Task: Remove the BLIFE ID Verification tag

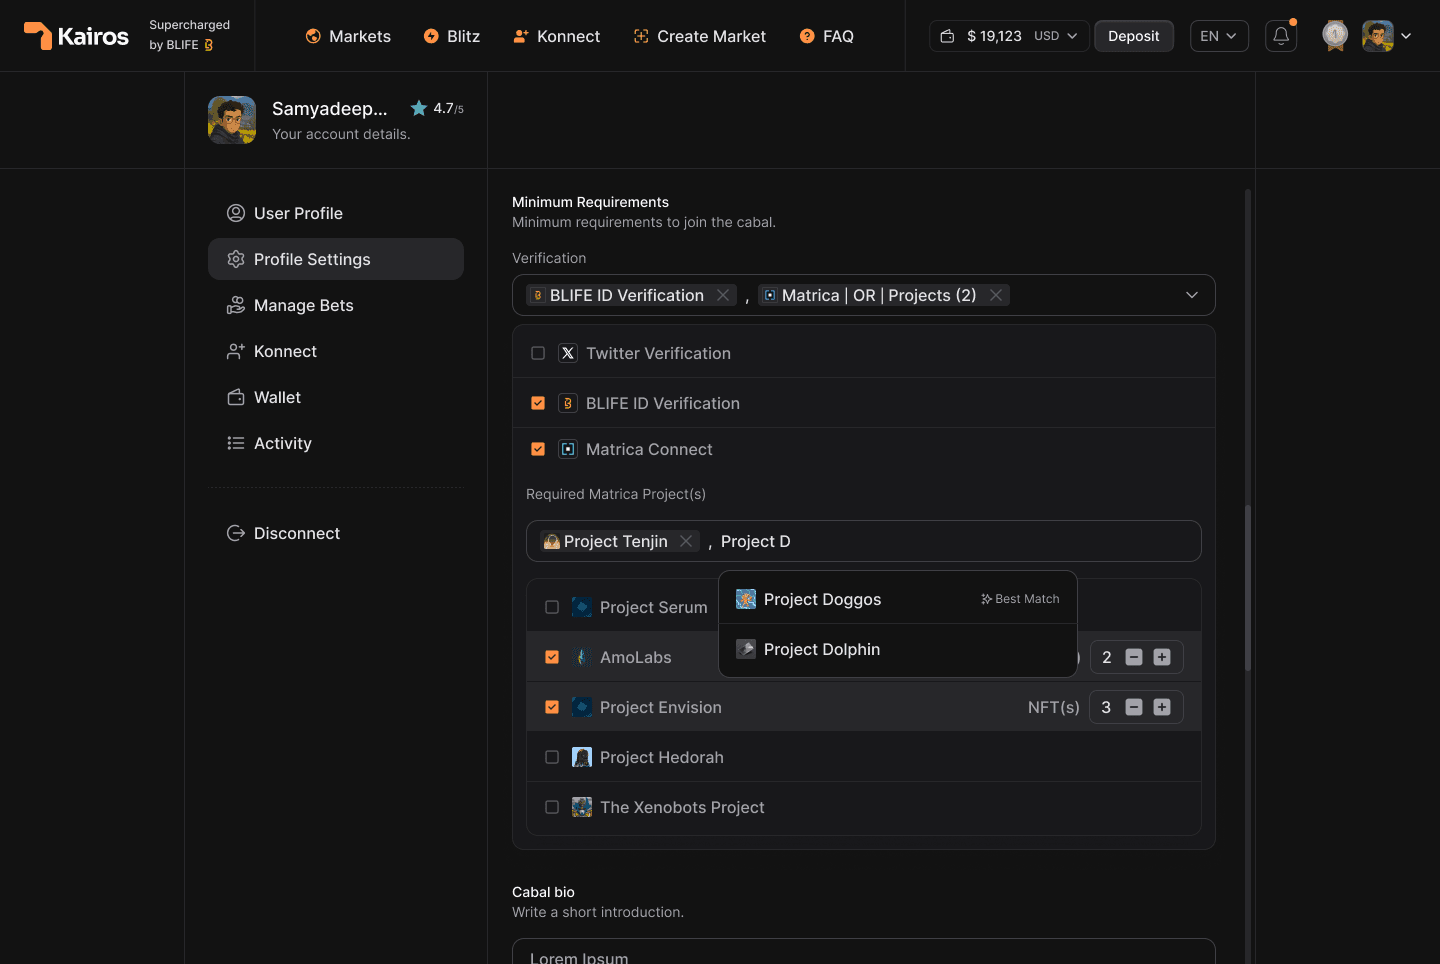Action: (x=723, y=295)
